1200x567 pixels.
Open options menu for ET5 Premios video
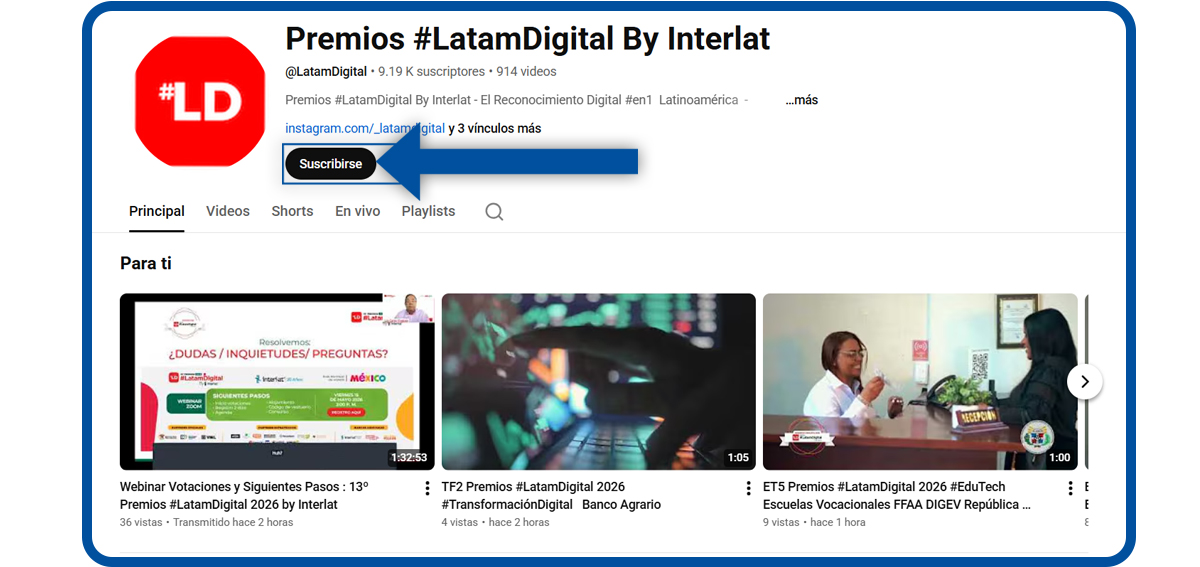click(x=1070, y=488)
